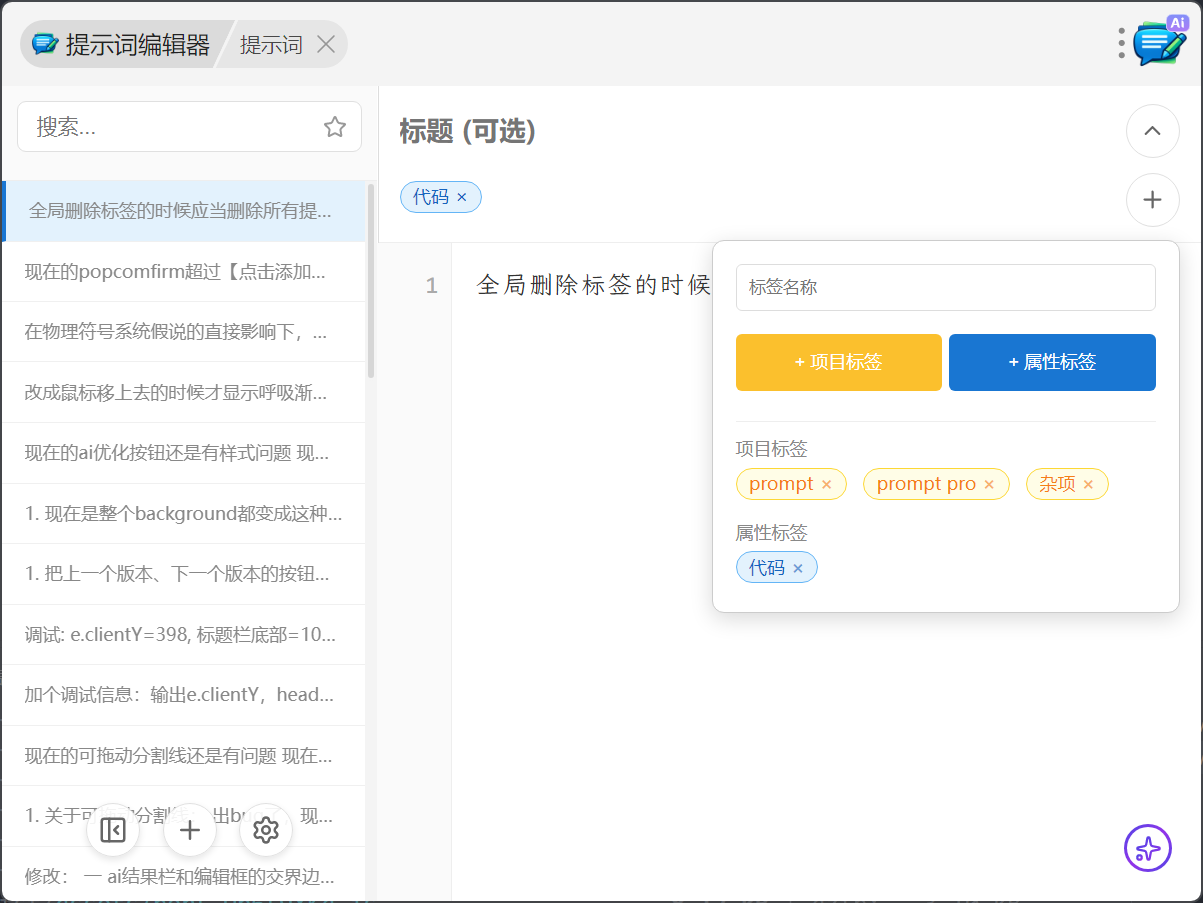This screenshot has width=1203, height=903.
Task: Click the purple AI sparkle optimize button
Action: coord(1148,848)
